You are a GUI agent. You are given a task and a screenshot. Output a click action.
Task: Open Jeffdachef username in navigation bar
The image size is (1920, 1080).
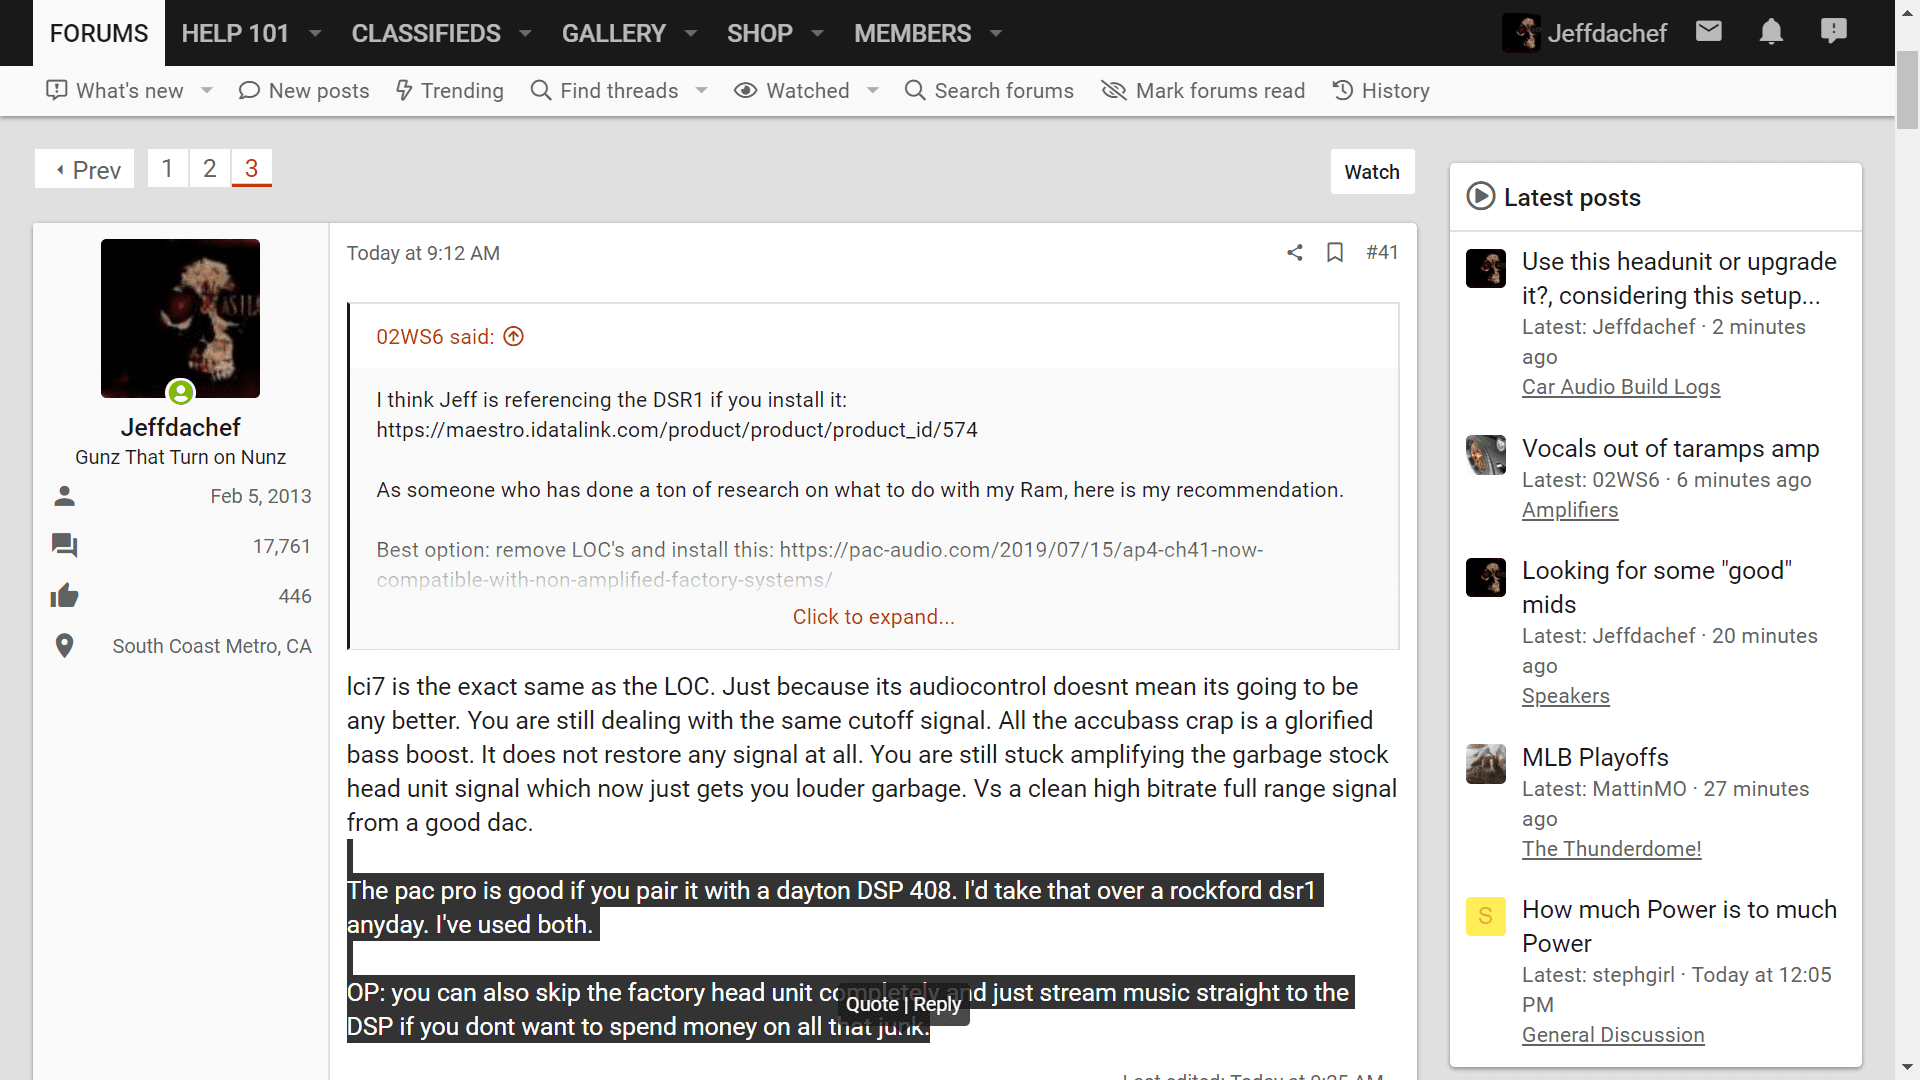(1607, 33)
